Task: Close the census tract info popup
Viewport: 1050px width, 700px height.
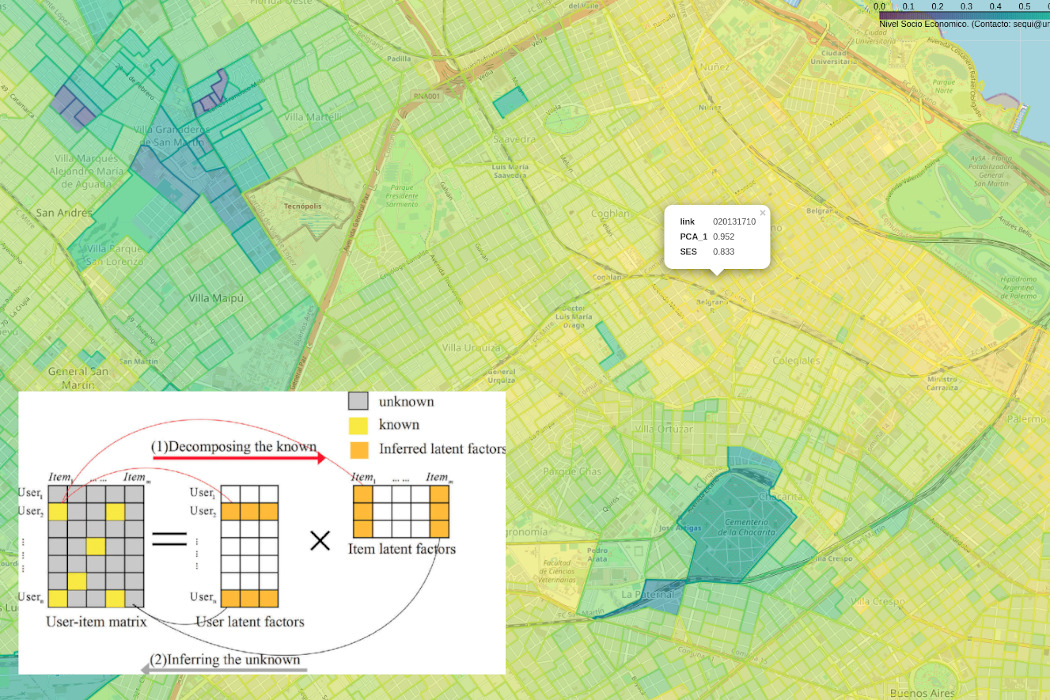Action: click(x=762, y=212)
